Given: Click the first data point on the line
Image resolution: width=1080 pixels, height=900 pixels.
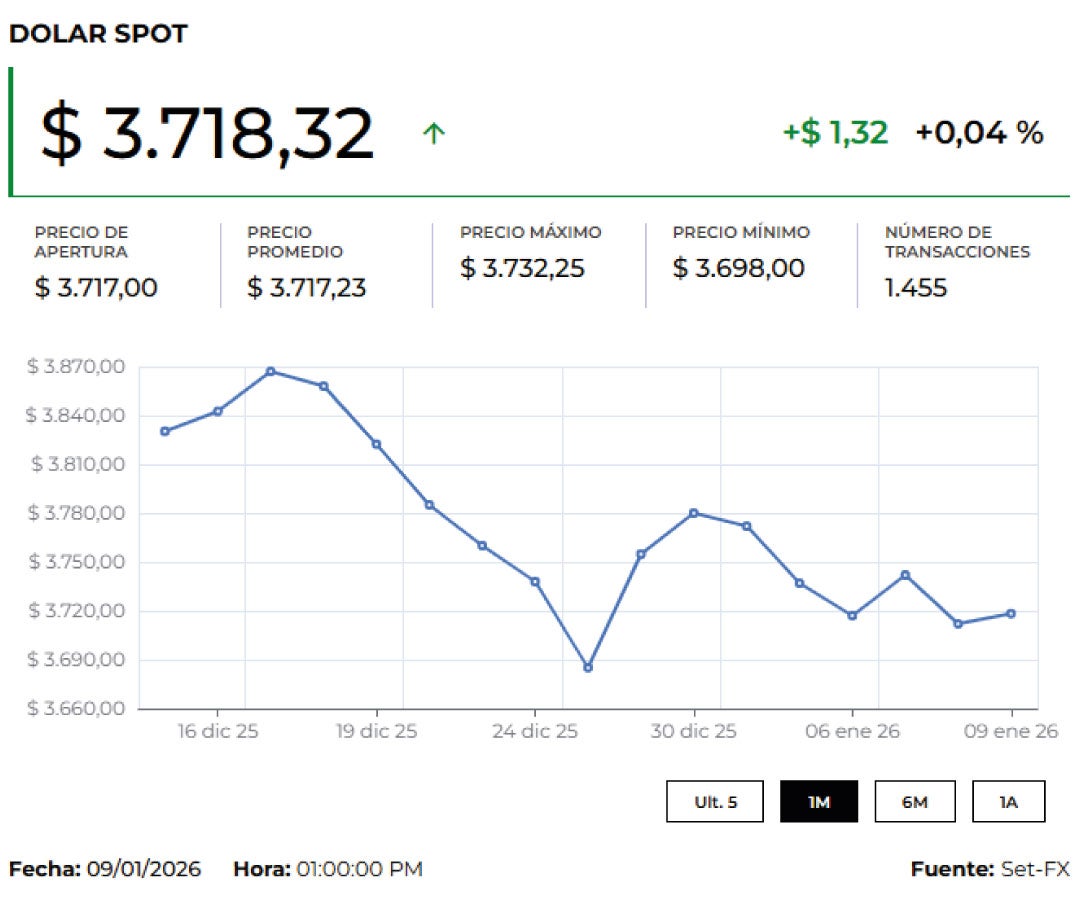Looking at the screenshot, I should click(165, 431).
